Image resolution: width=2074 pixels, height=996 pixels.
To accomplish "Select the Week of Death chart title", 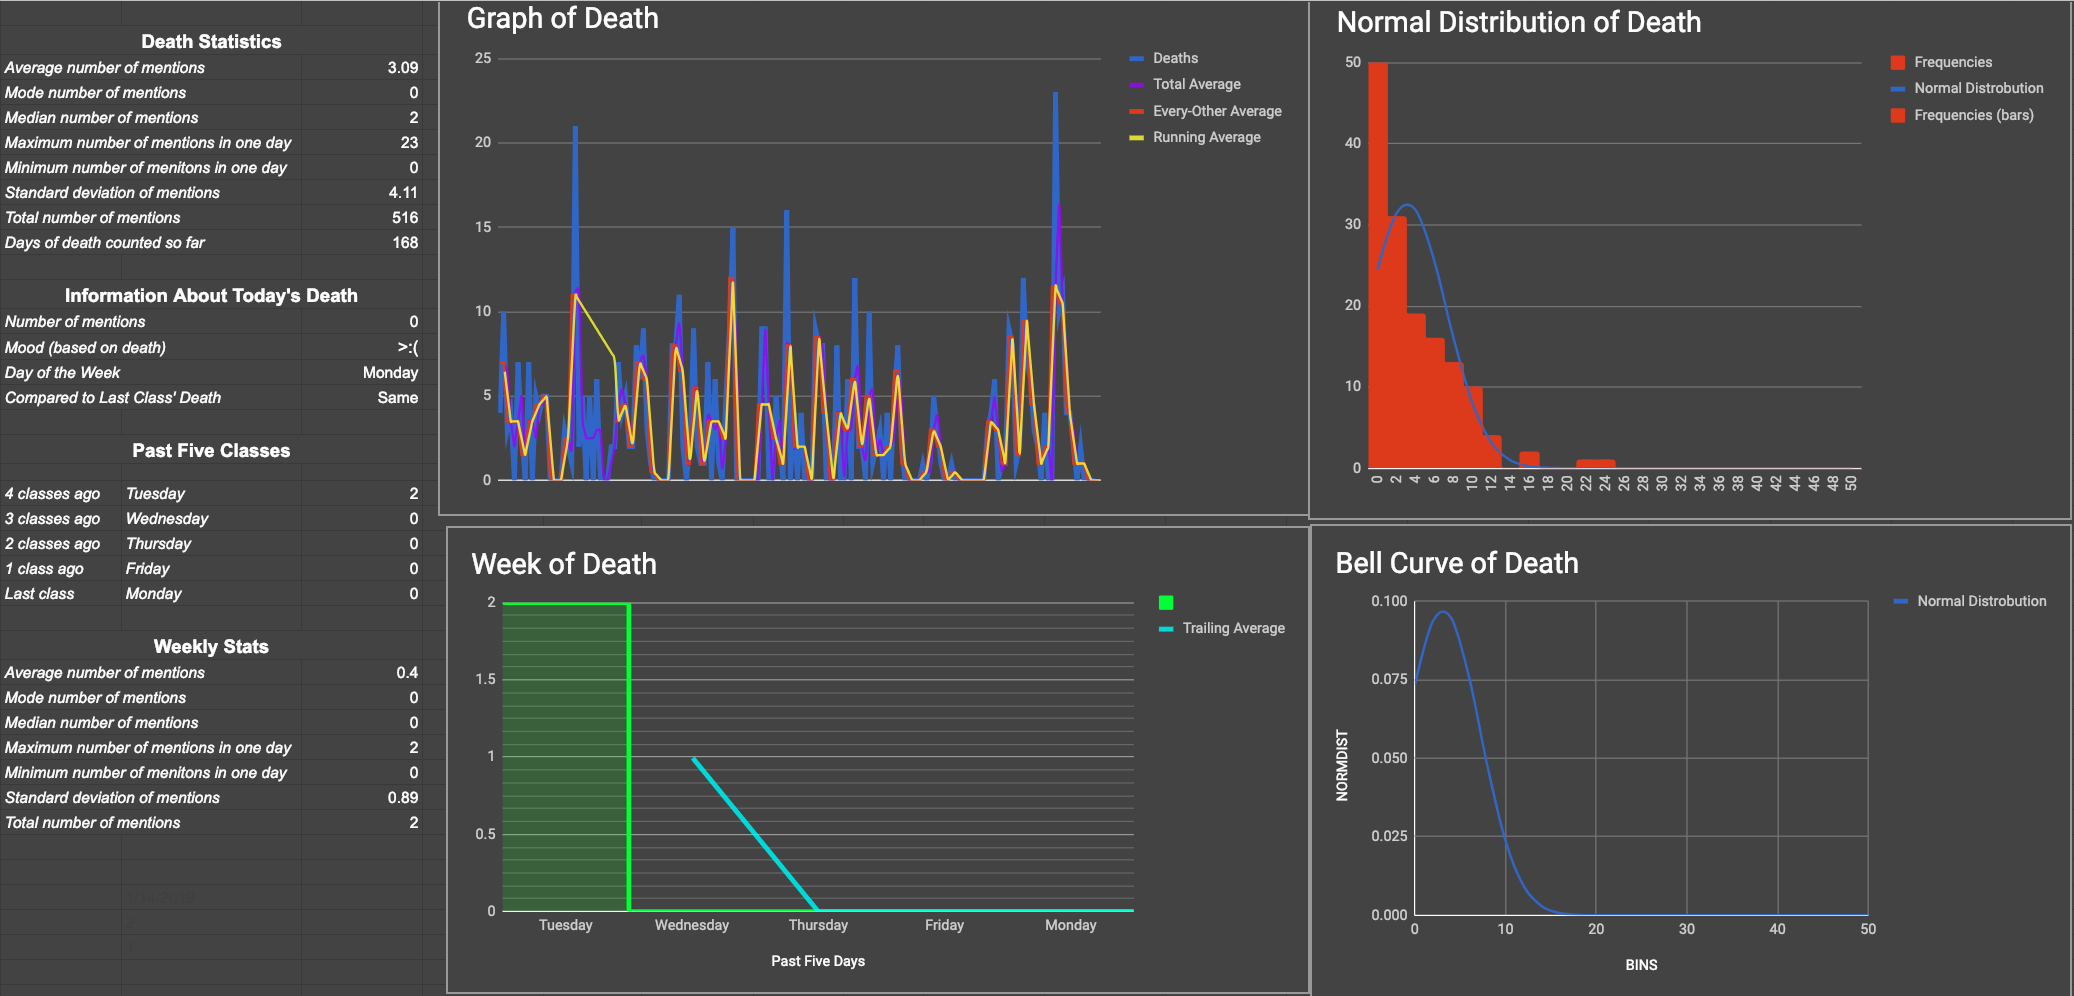I will click(x=564, y=564).
